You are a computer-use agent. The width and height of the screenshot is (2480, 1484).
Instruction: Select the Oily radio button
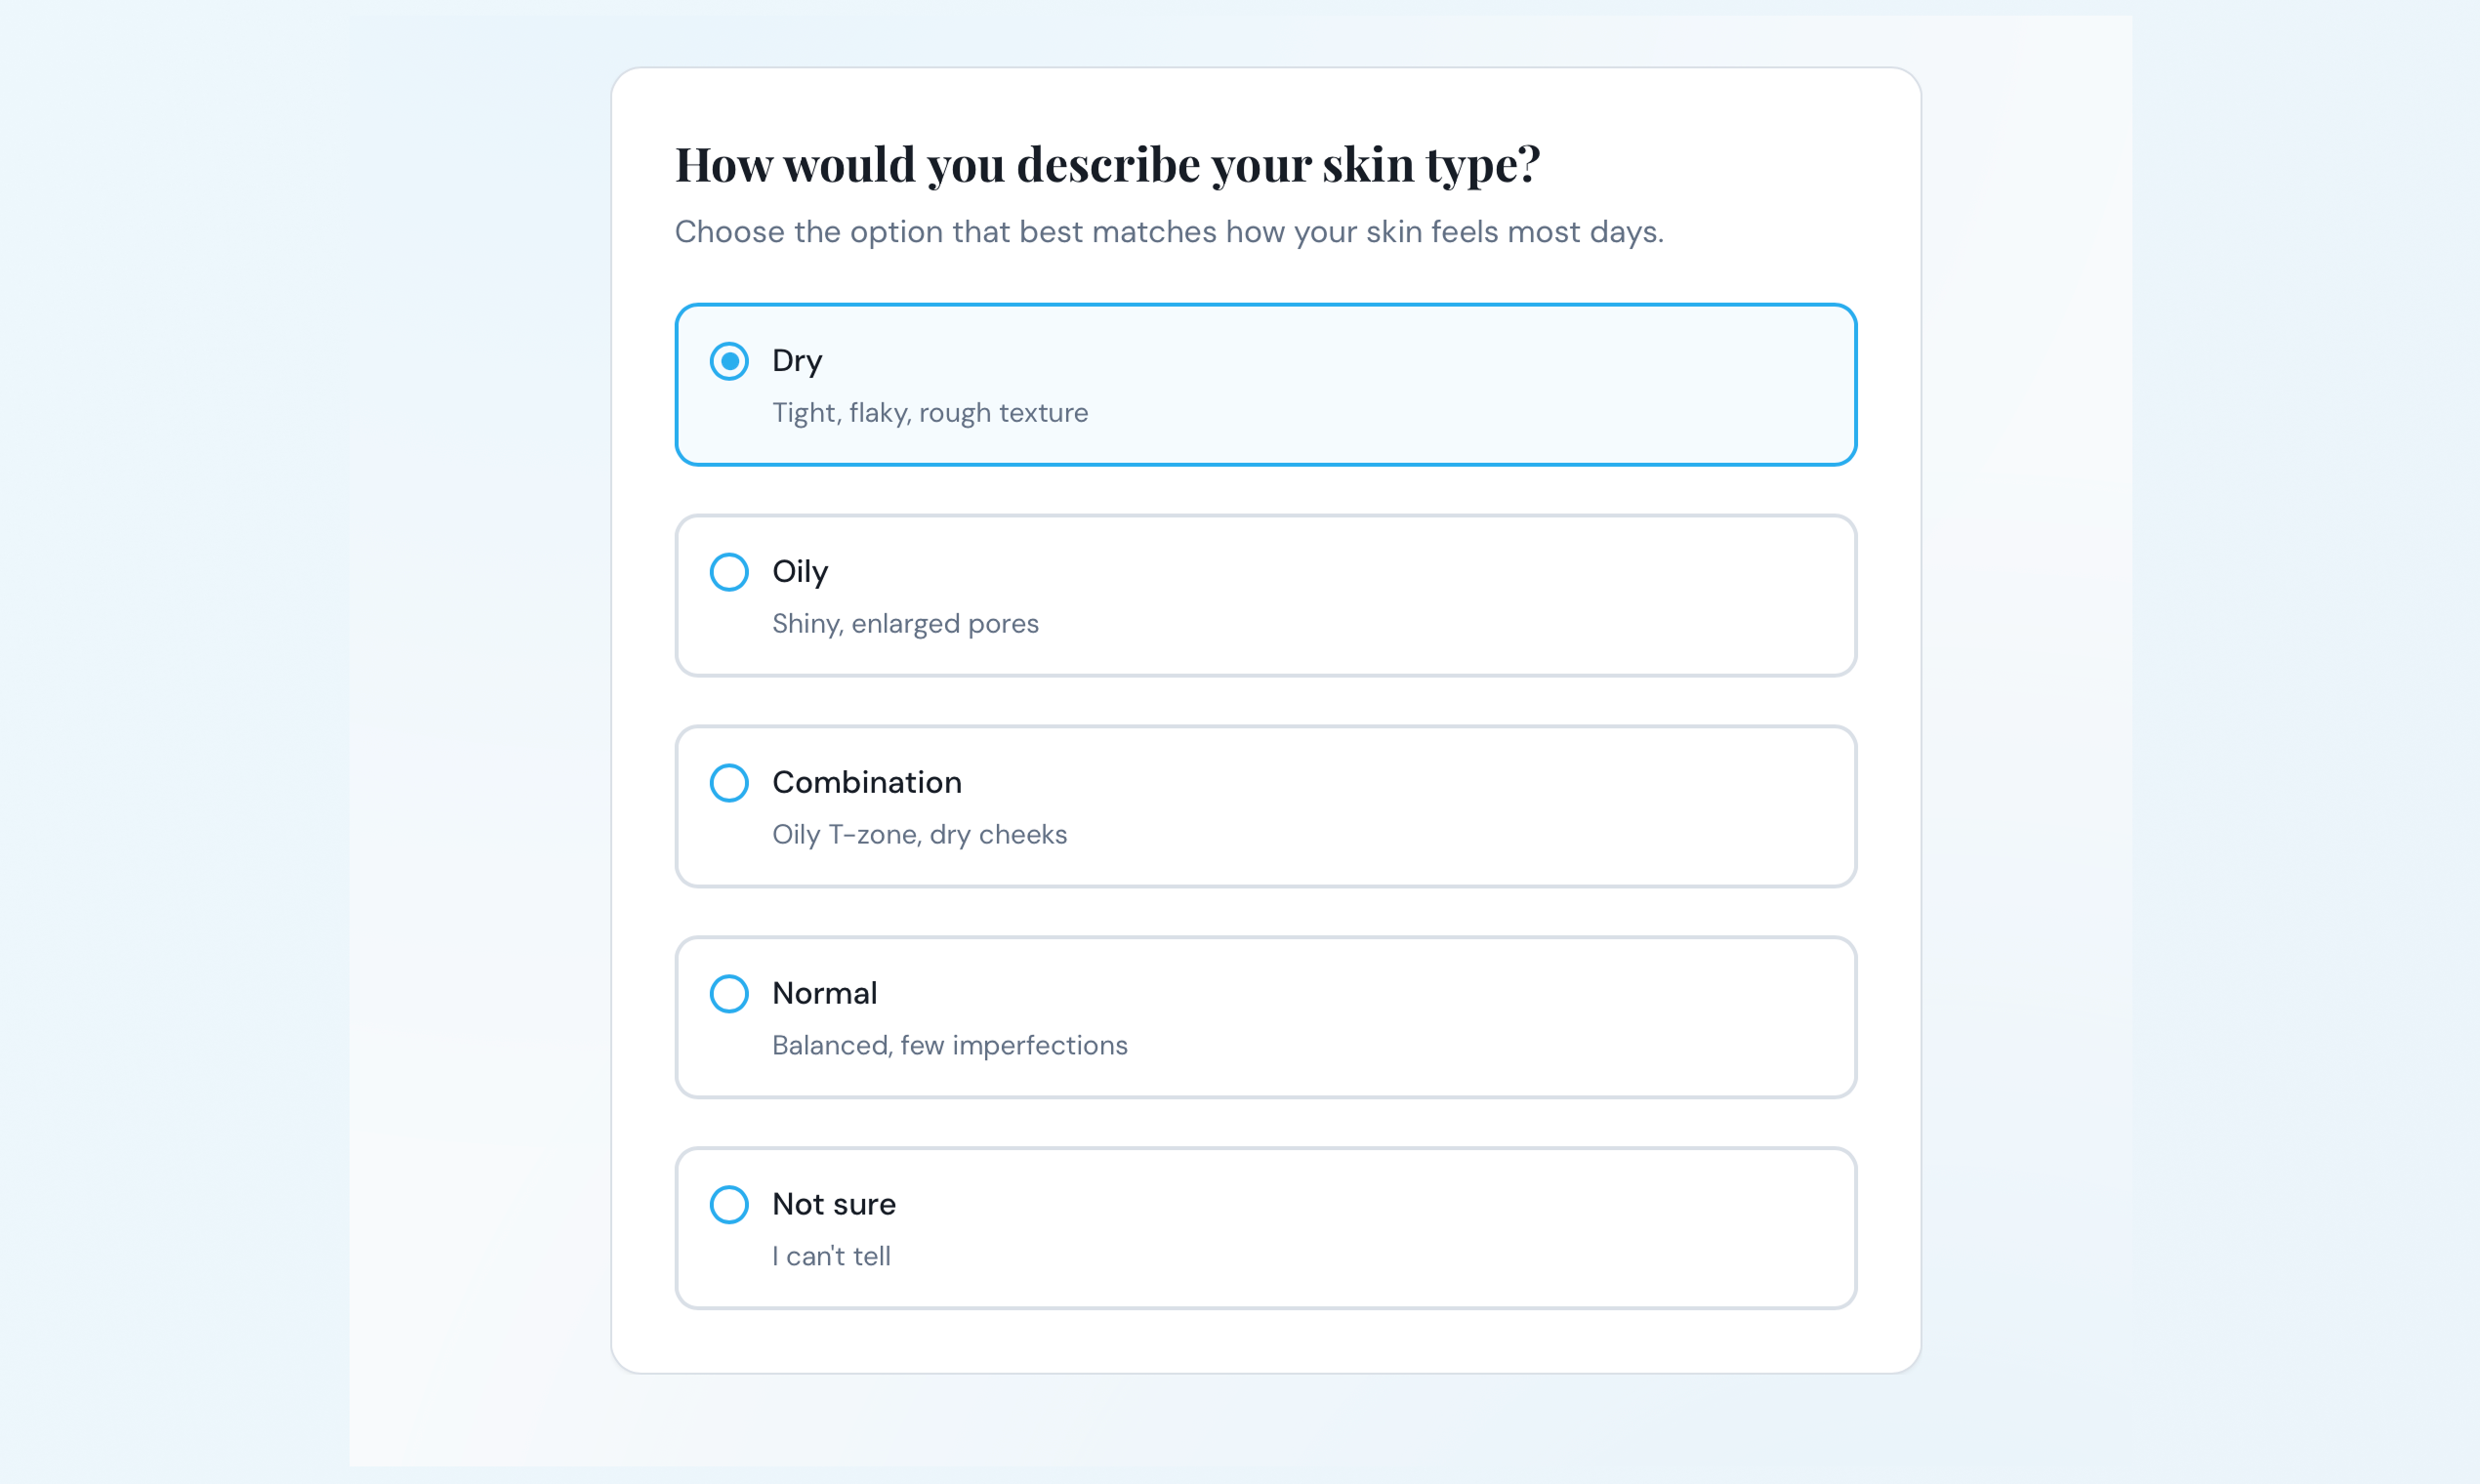coord(729,572)
